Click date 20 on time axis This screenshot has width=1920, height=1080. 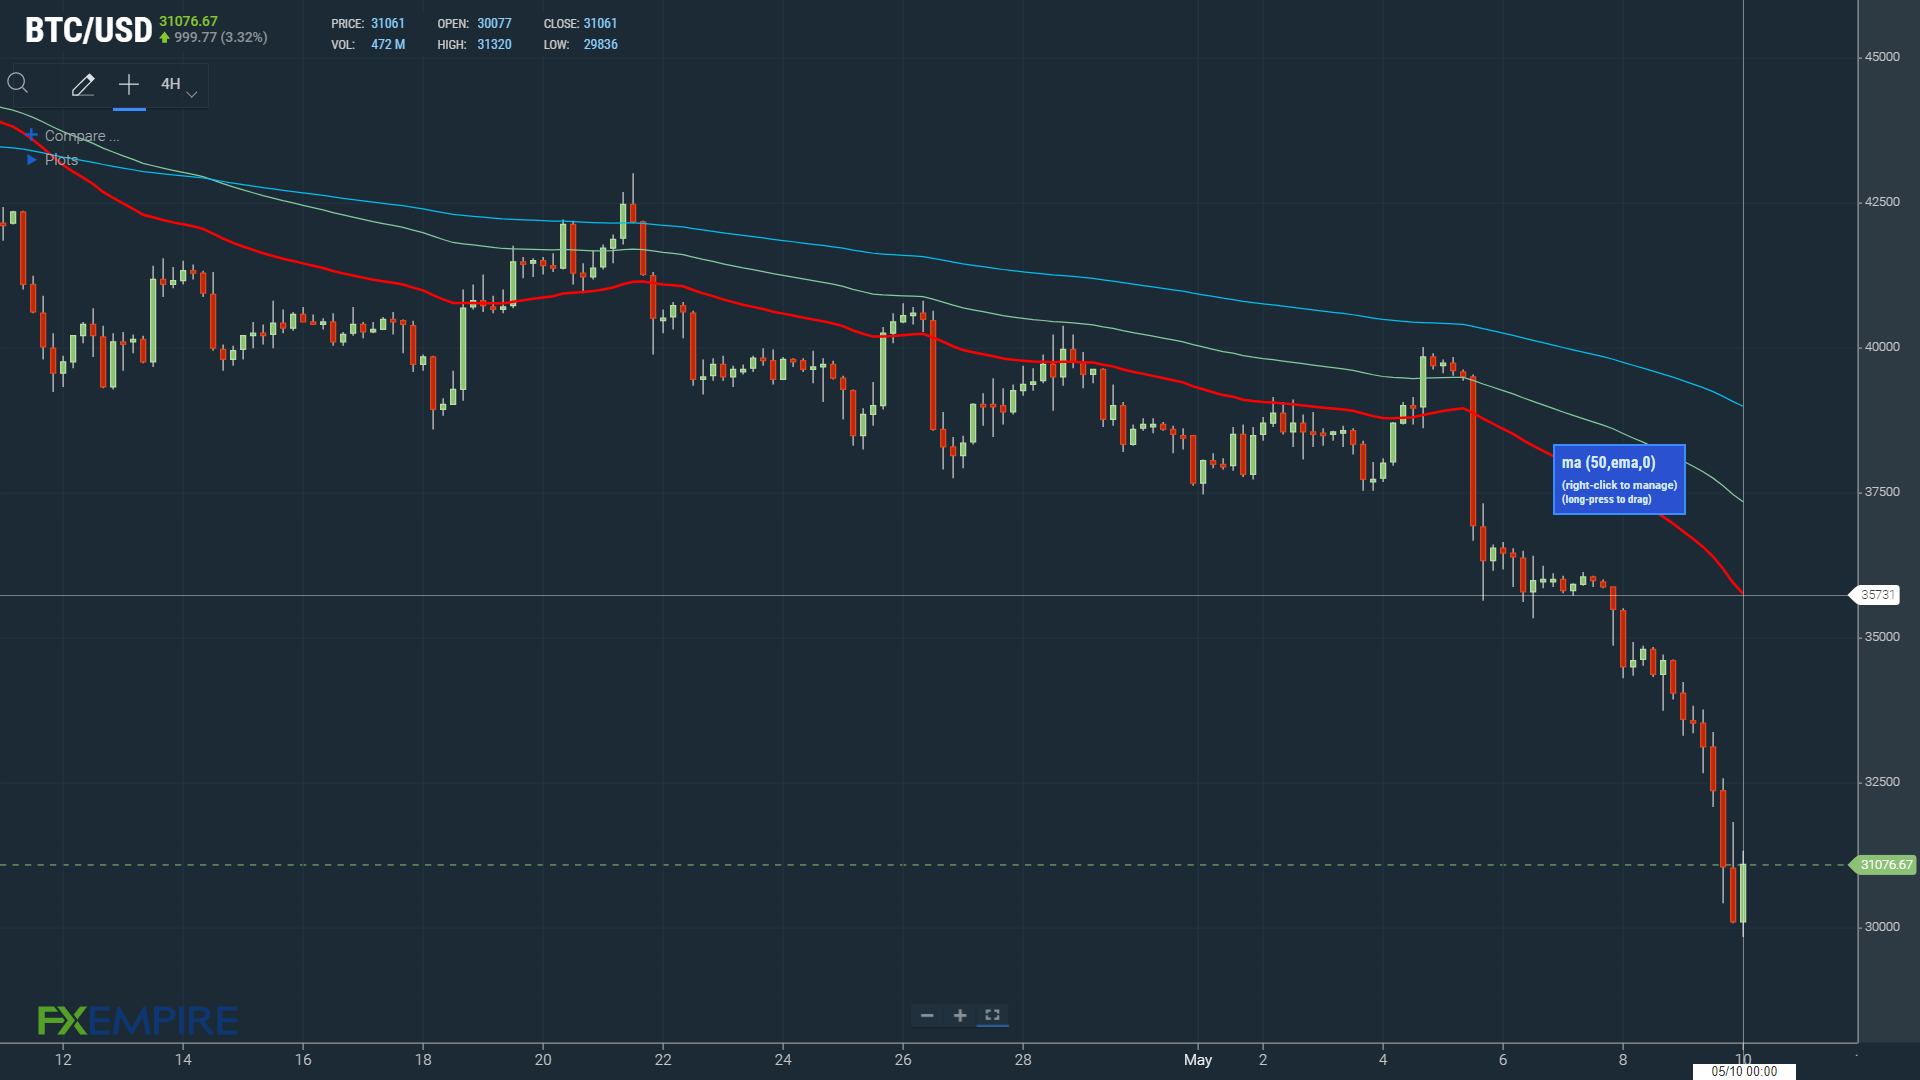click(x=543, y=1060)
